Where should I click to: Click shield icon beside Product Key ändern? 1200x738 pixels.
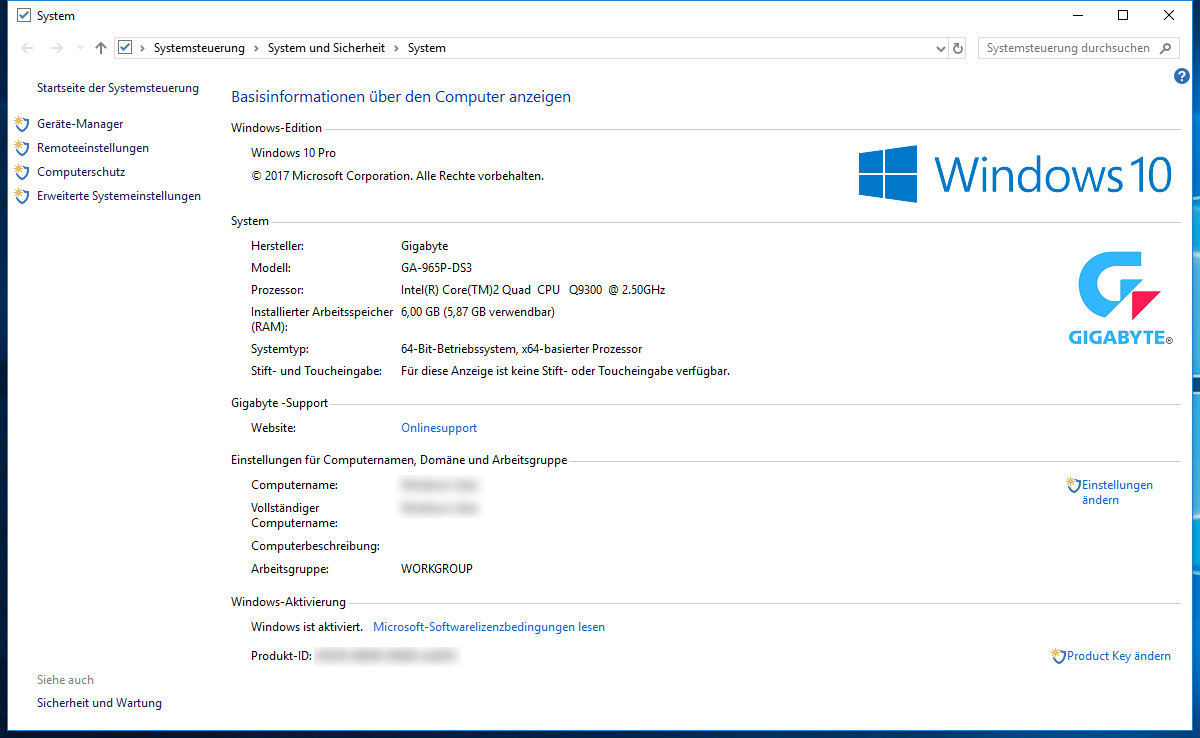(1059, 656)
